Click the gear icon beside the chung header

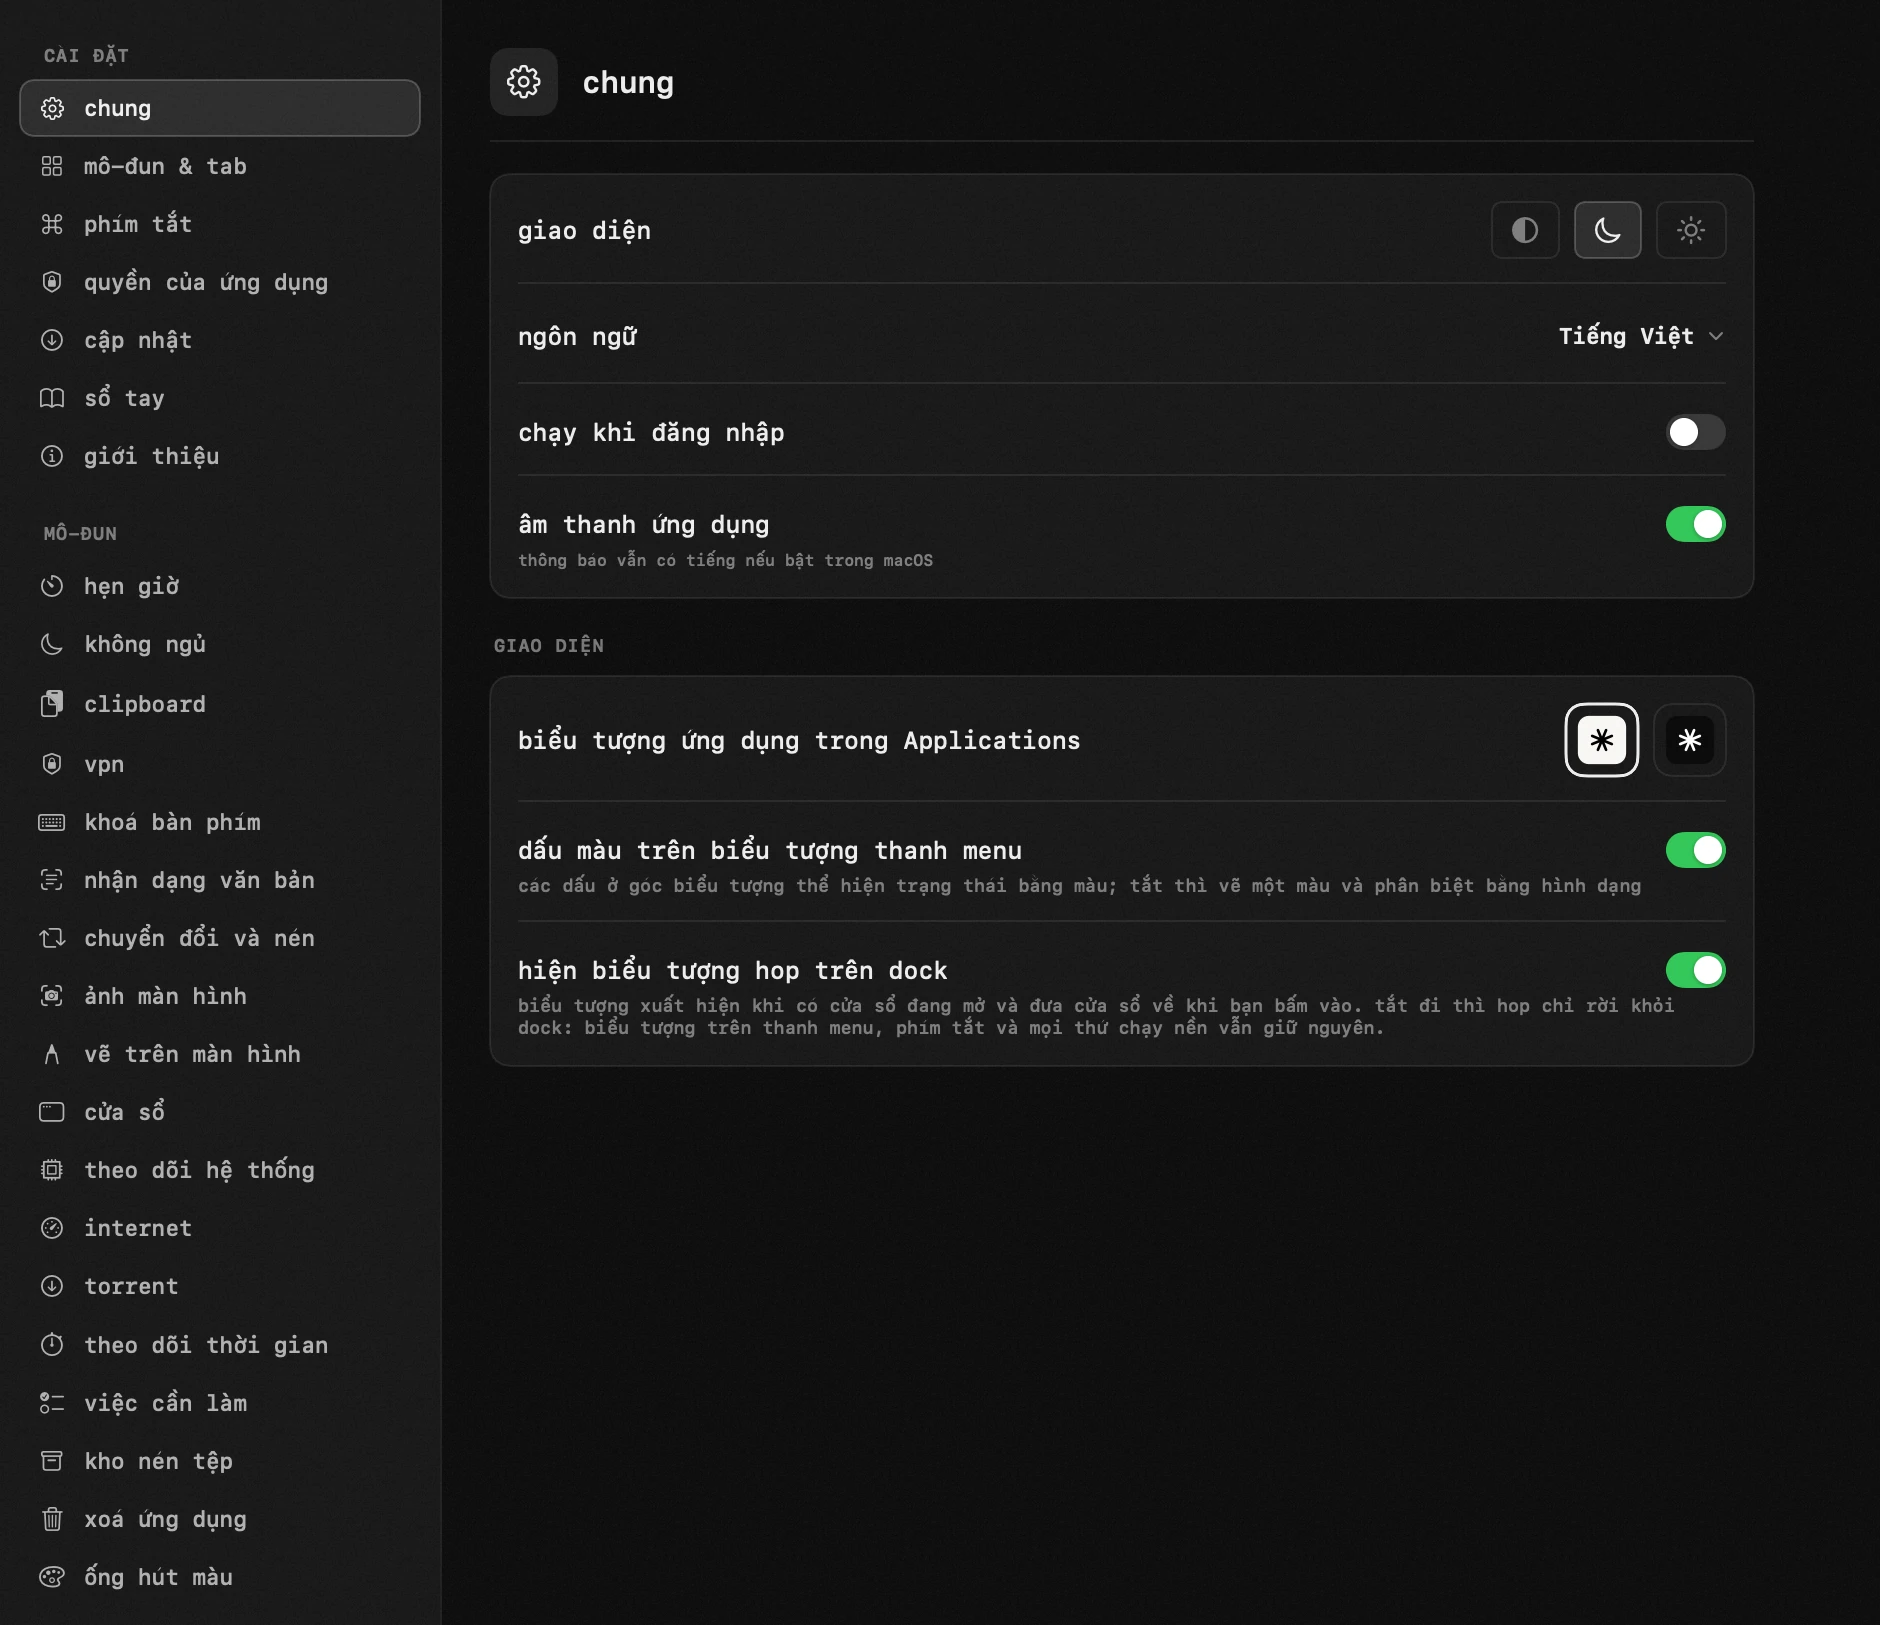coord(523,82)
